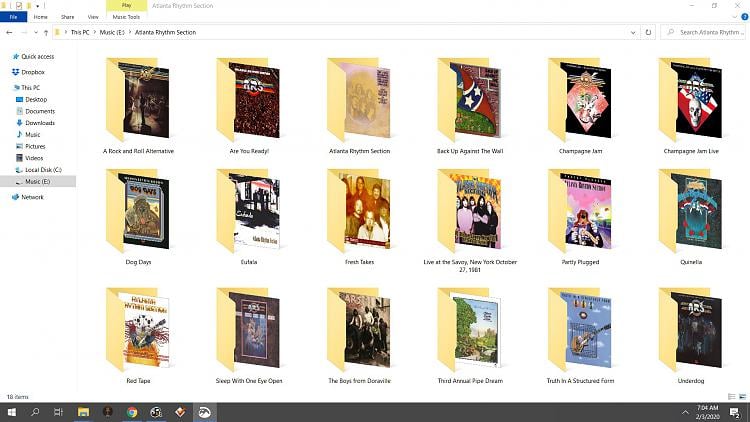Select the Play contextual tab
Viewport: 750px width, 422px height.
click(x=126, y=5)
